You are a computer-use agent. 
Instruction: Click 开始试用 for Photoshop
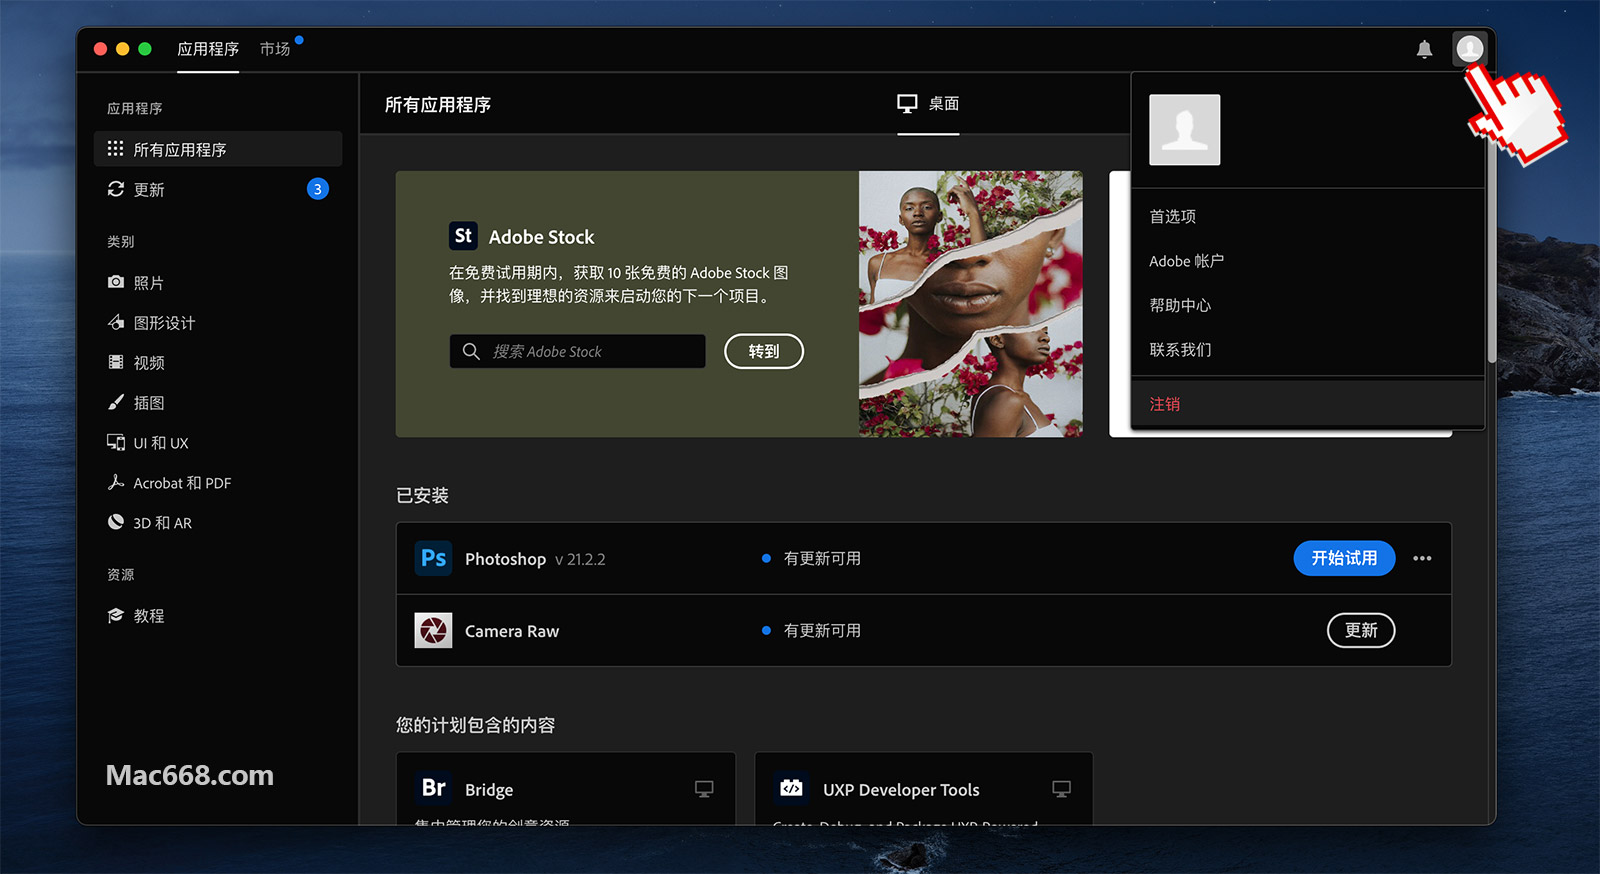pyautogui.click(x=1344, y=558)
